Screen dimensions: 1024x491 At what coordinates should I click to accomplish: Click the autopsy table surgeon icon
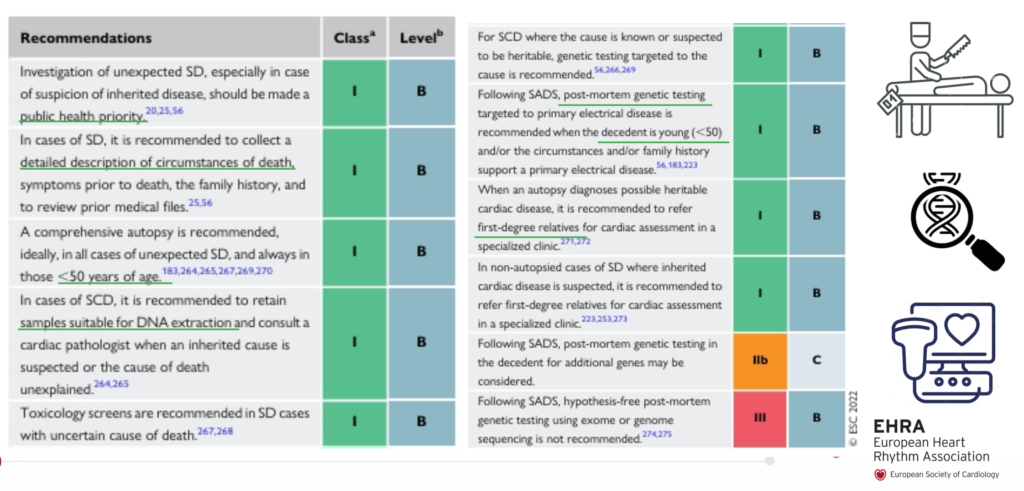click(944, 80)
